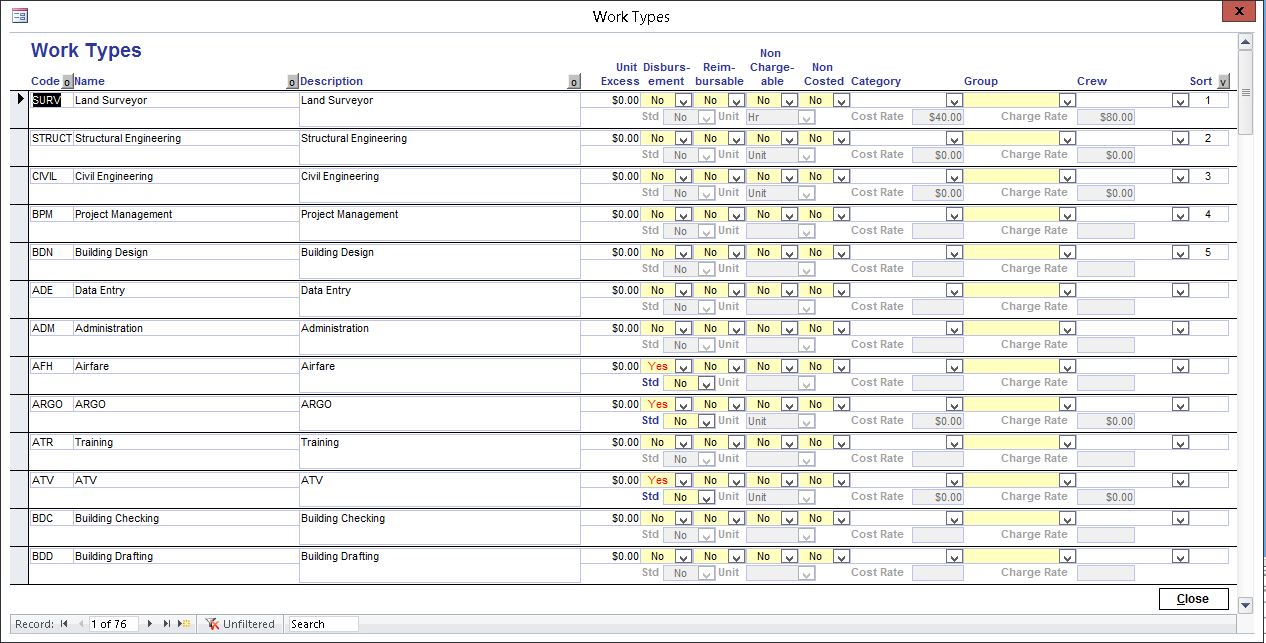Open Disbursement dropdown for Airfare row

pos(683,367)
